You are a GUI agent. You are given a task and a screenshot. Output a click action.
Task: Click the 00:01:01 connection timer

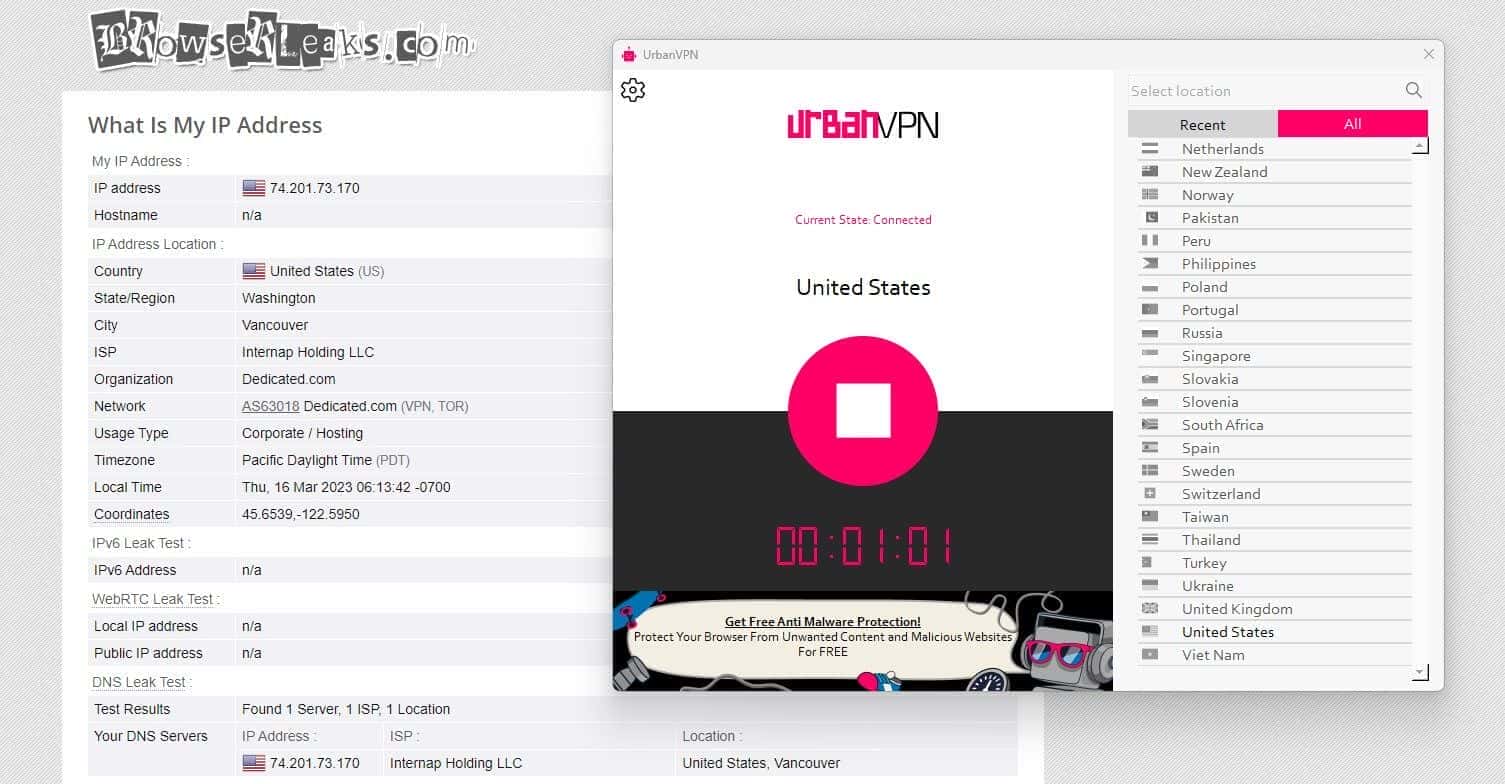(863, 546)
